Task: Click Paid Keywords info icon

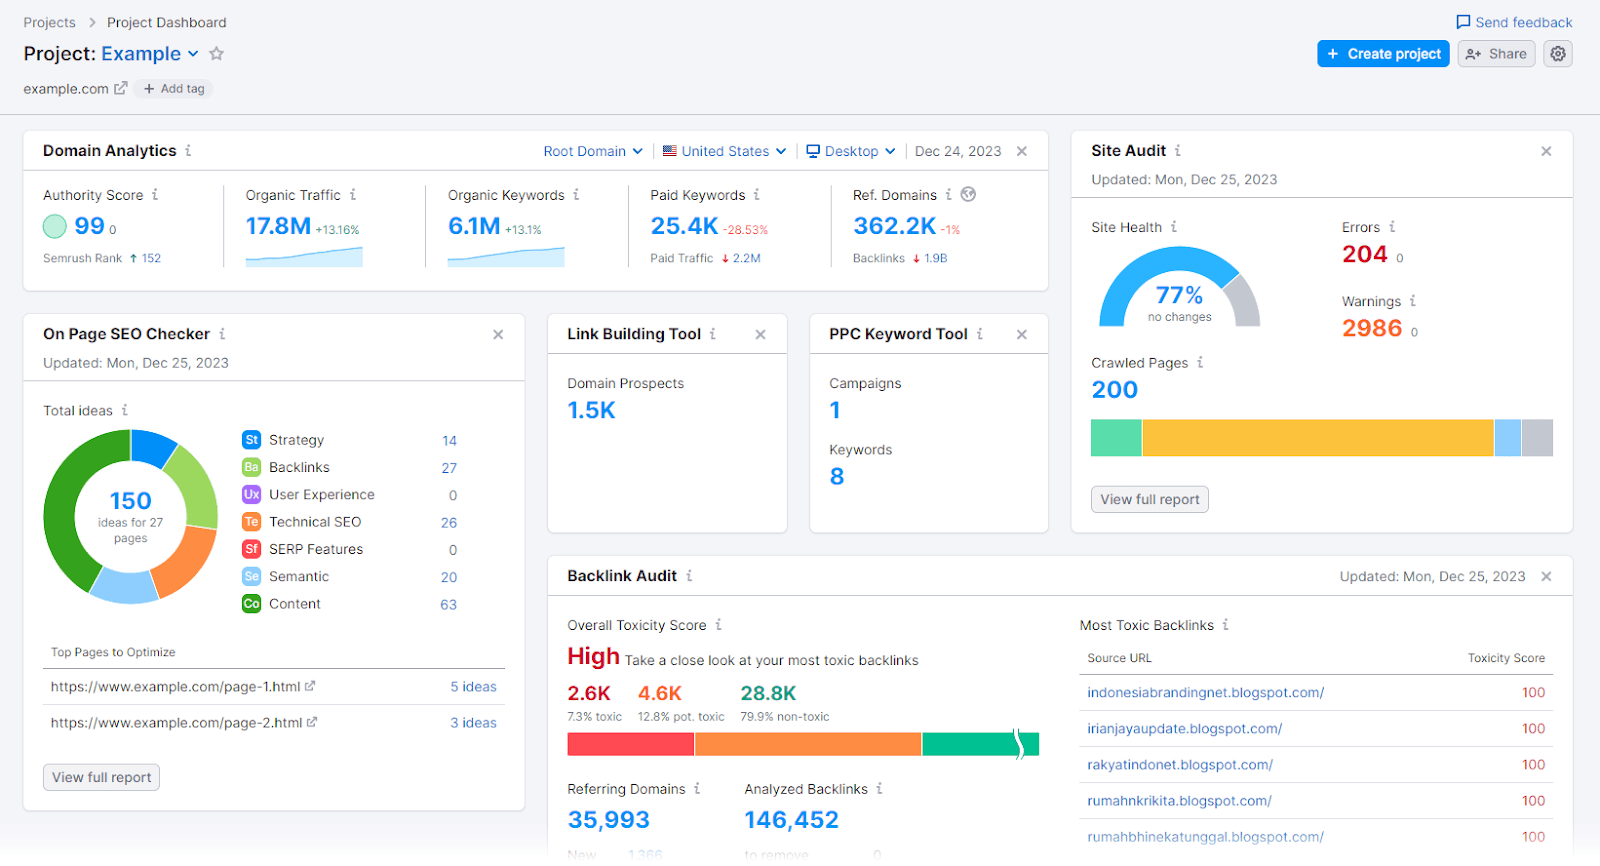Action: click(x=757, y=195)
